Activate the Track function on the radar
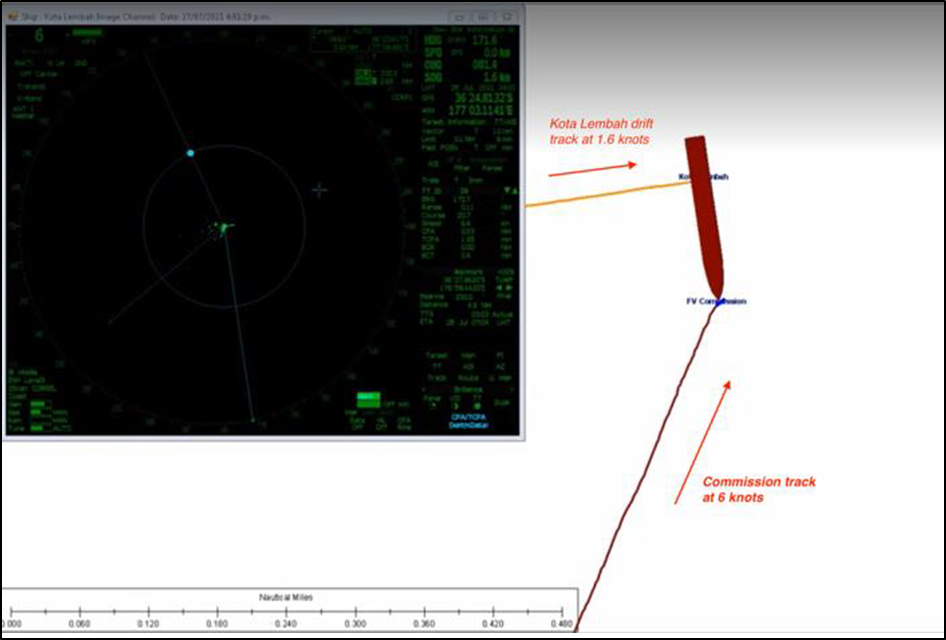This screenshot has height=640, width=946. [x=438, y=378]
